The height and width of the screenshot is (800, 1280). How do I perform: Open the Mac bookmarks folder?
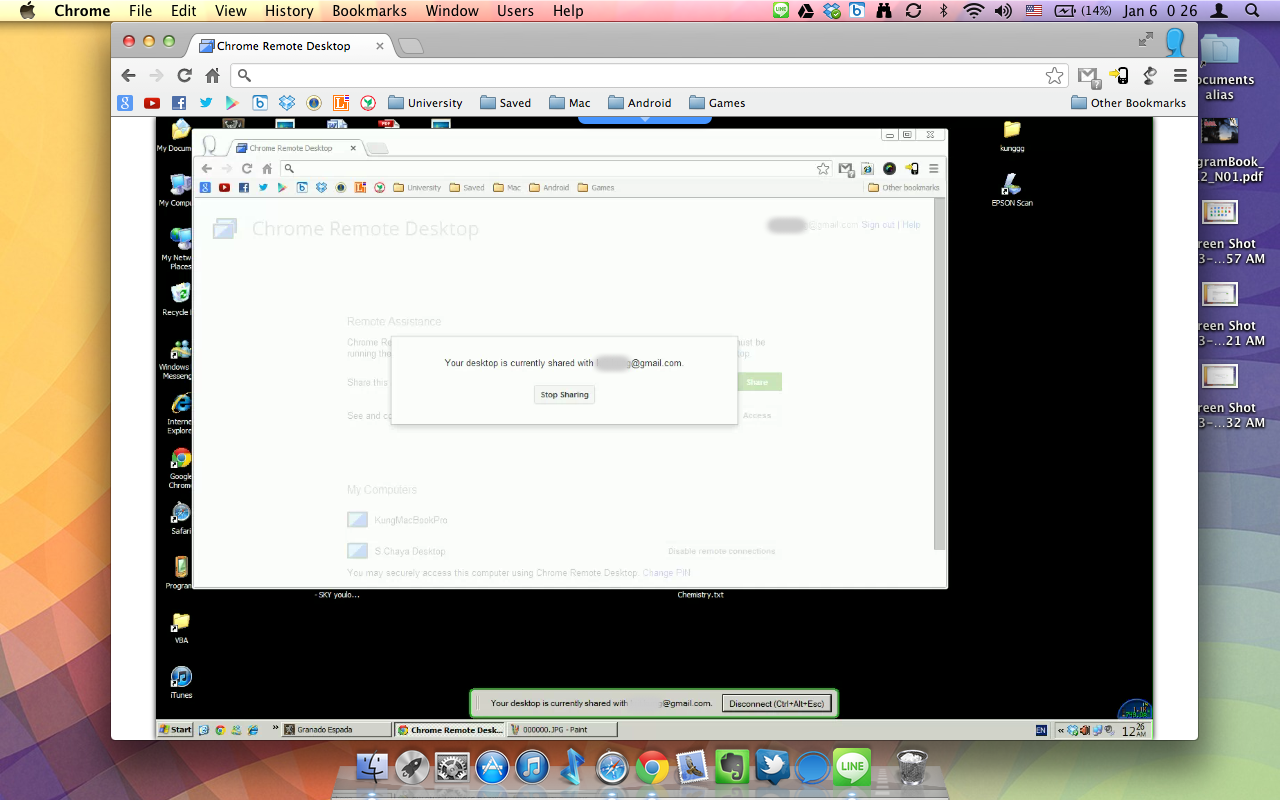click(x=569, y=103)
